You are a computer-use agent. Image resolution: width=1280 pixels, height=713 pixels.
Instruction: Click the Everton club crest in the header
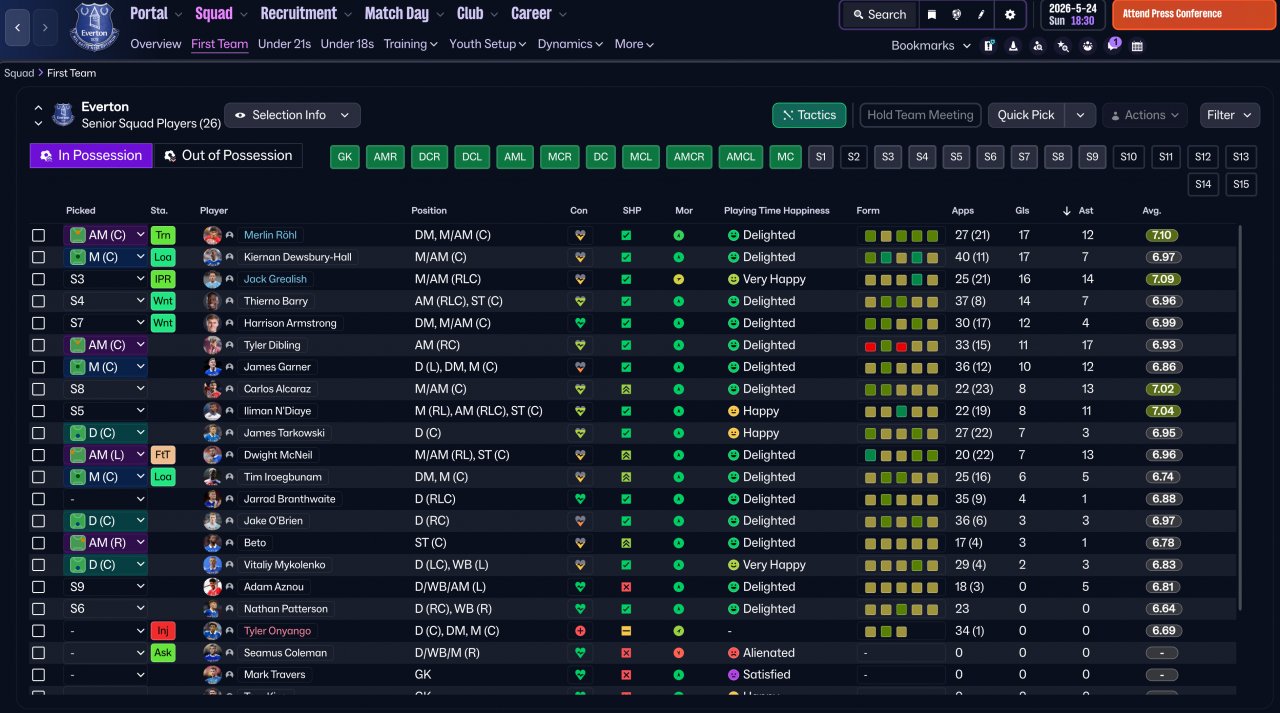pyautogui.click(x=93, y=27)
